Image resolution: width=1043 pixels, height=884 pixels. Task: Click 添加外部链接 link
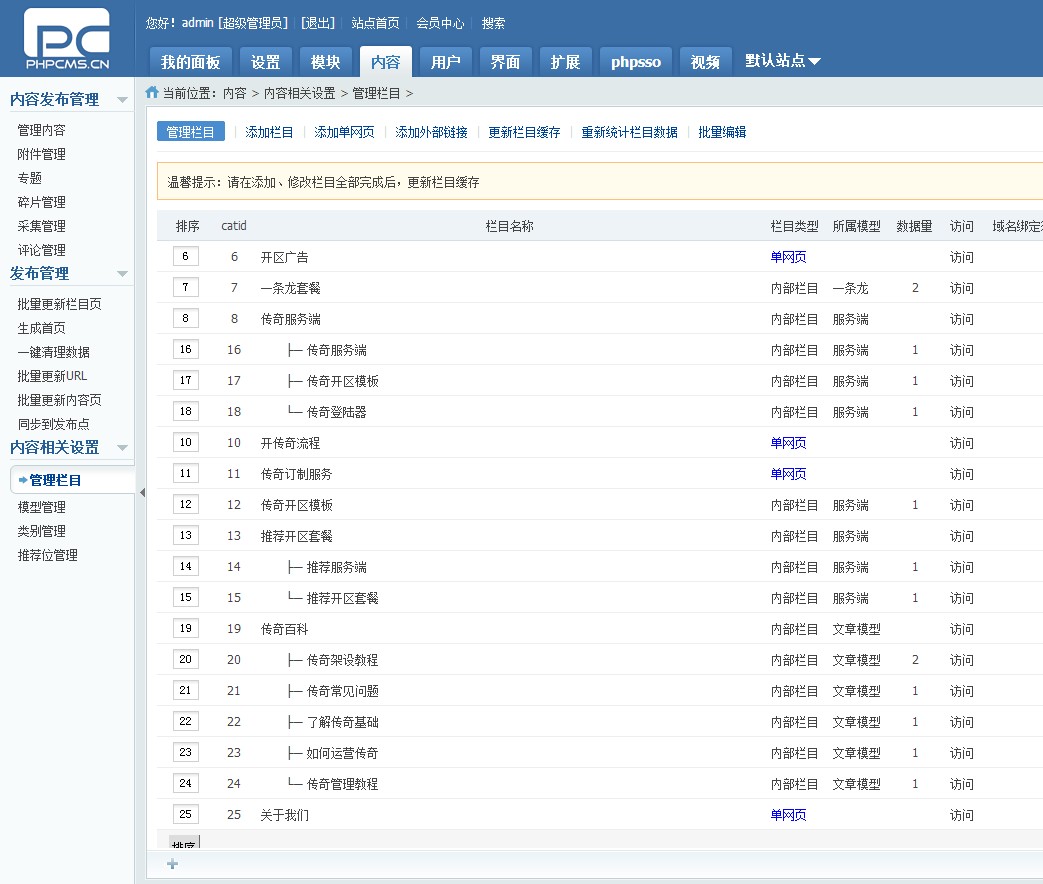[431, 132]
